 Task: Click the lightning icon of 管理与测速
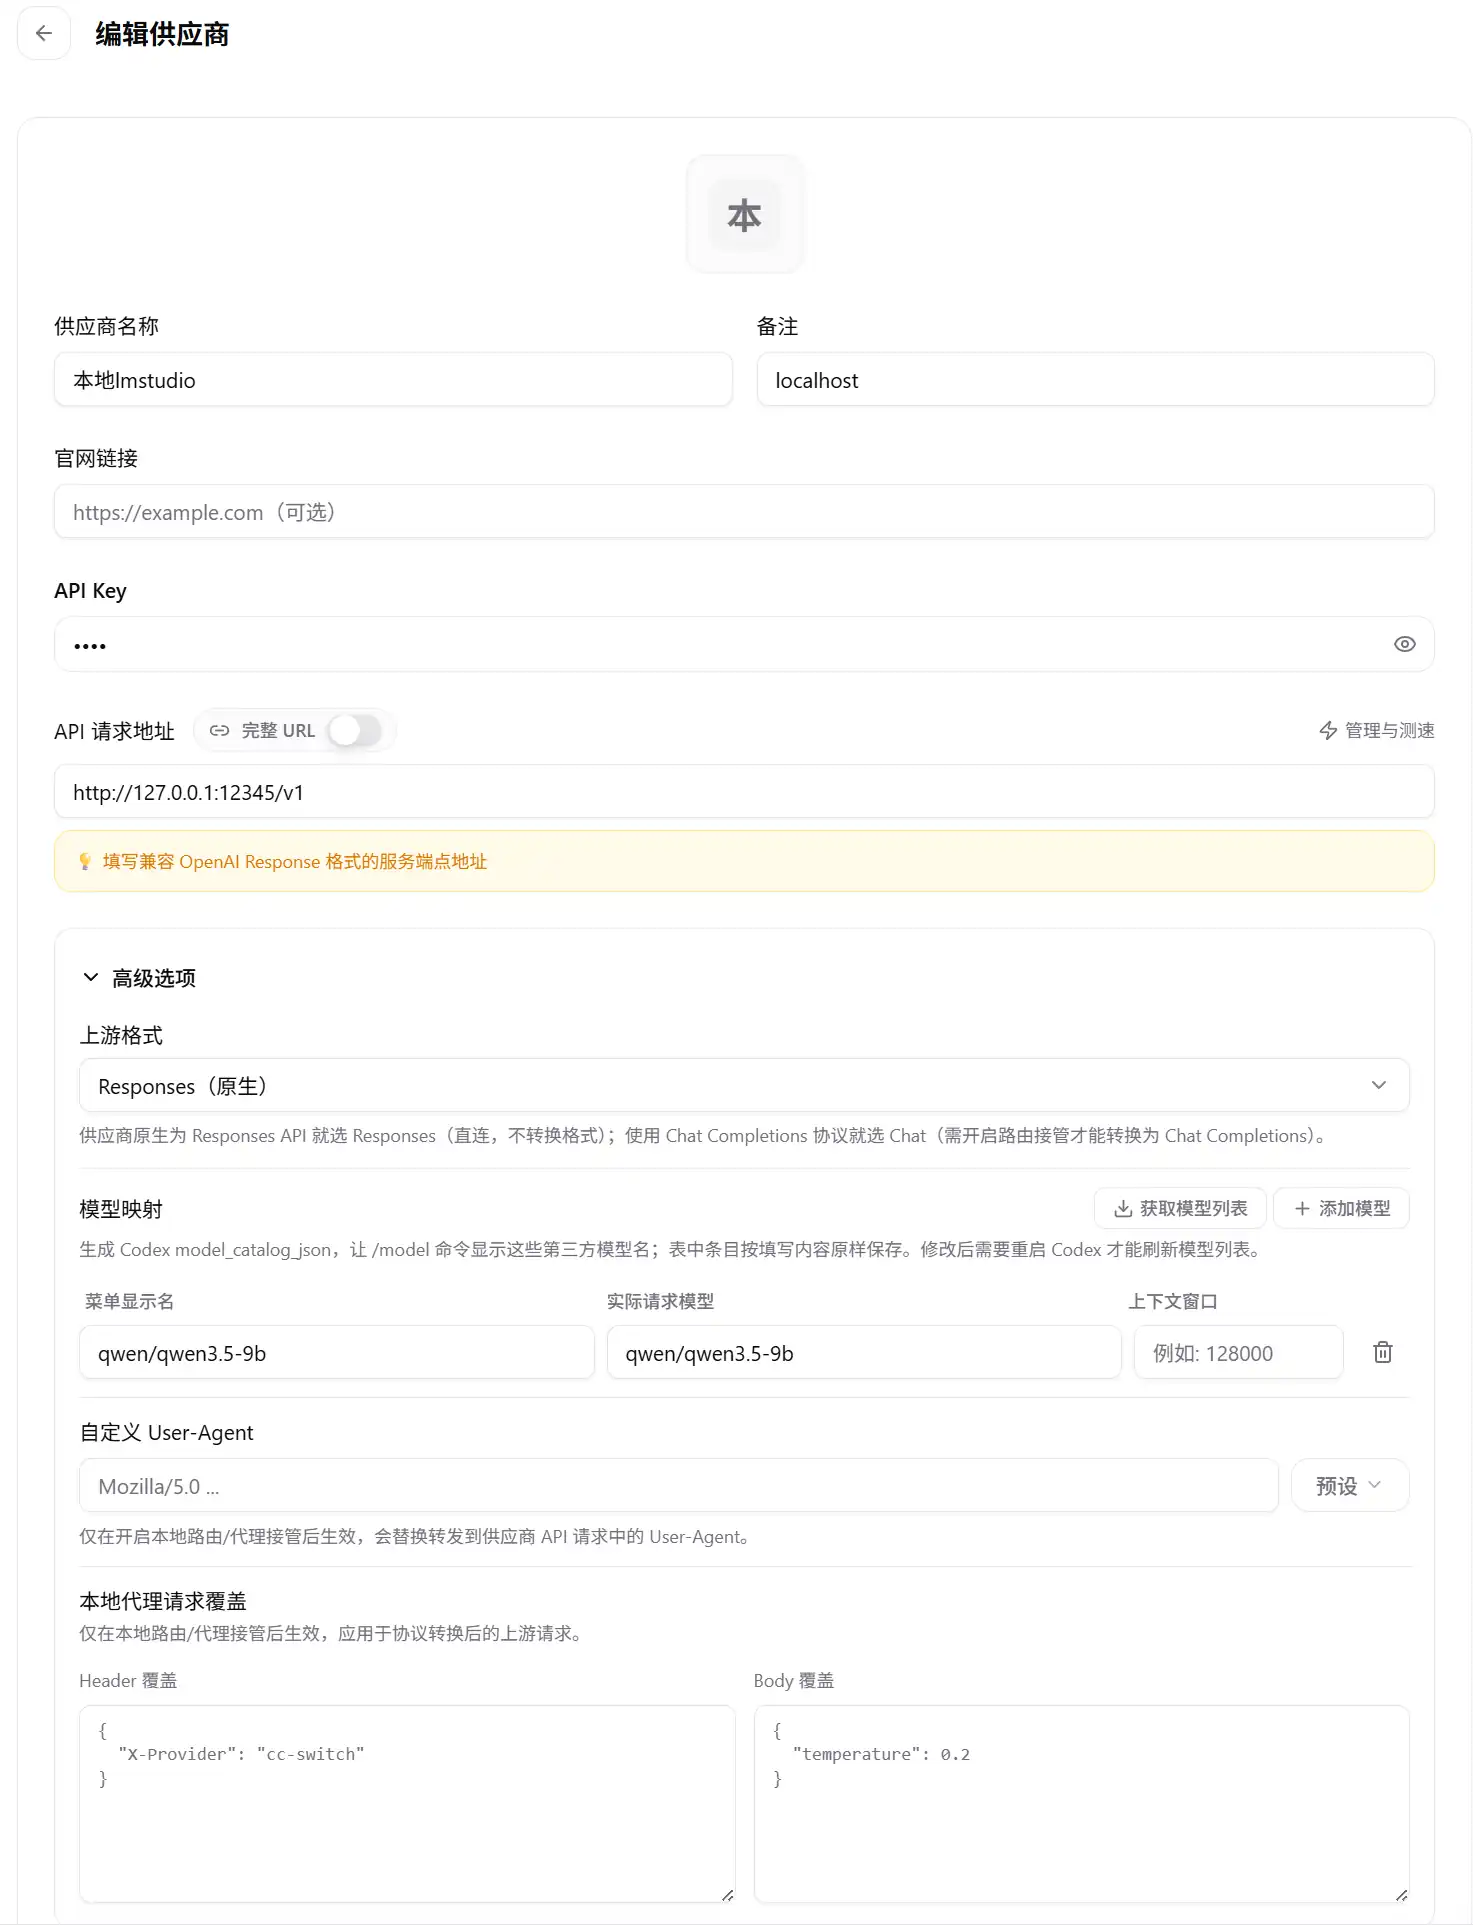point(1328,731)
